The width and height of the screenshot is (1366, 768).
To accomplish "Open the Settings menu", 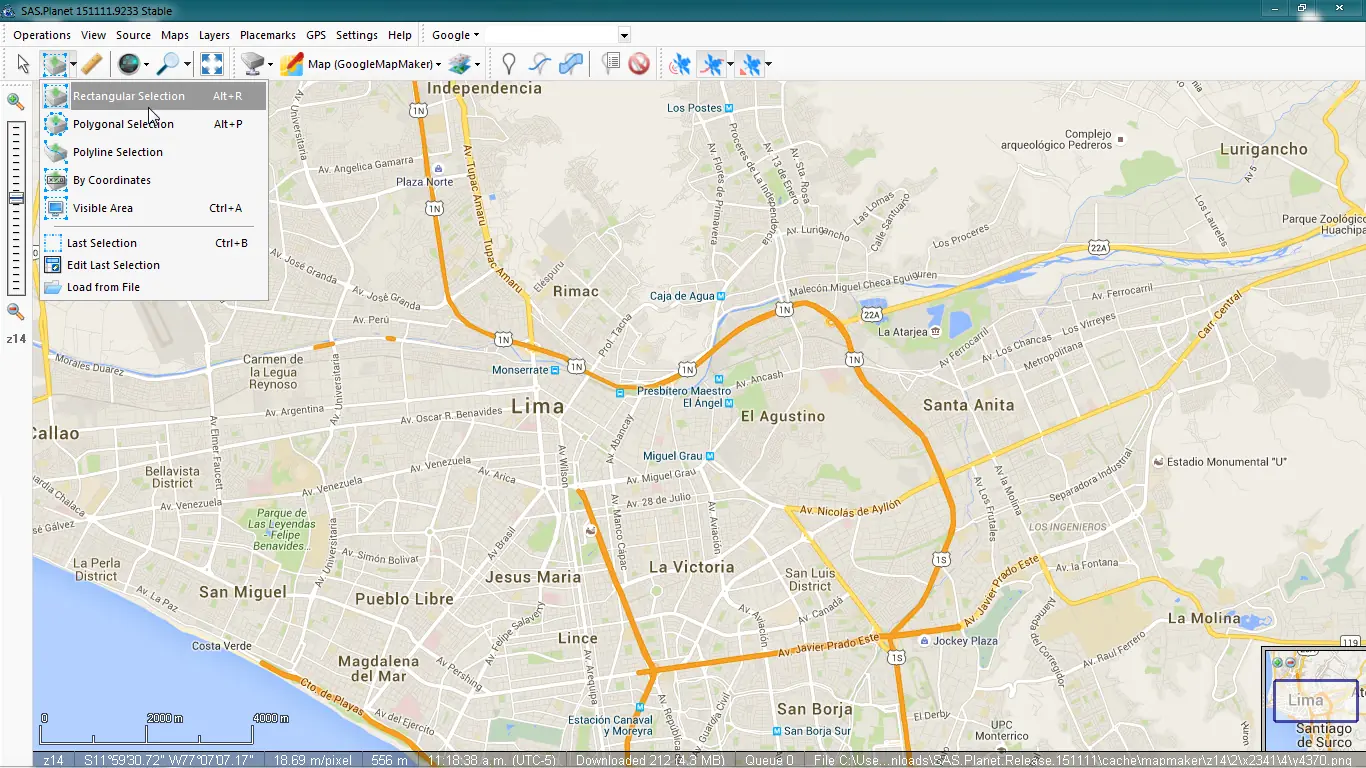I will (x=357, y=35).
